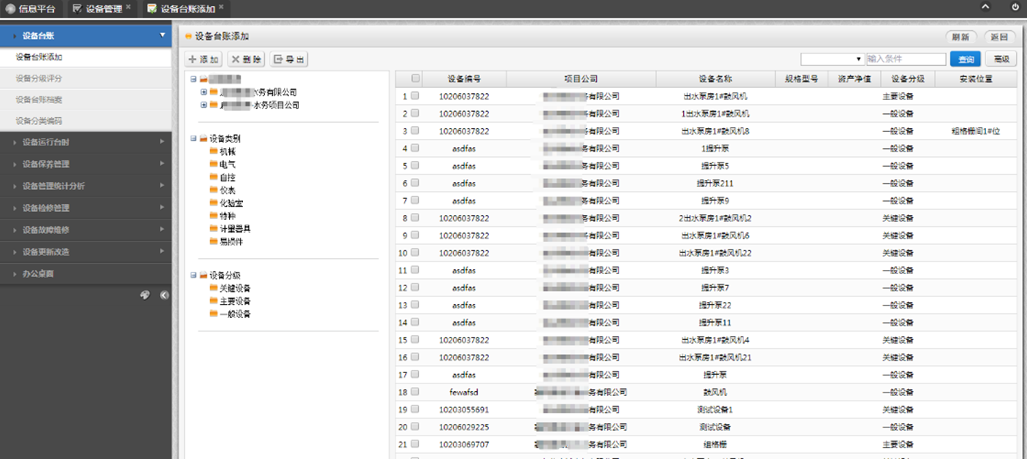
Task: Tick checkbox for row 3
Action: coord(415,130)
